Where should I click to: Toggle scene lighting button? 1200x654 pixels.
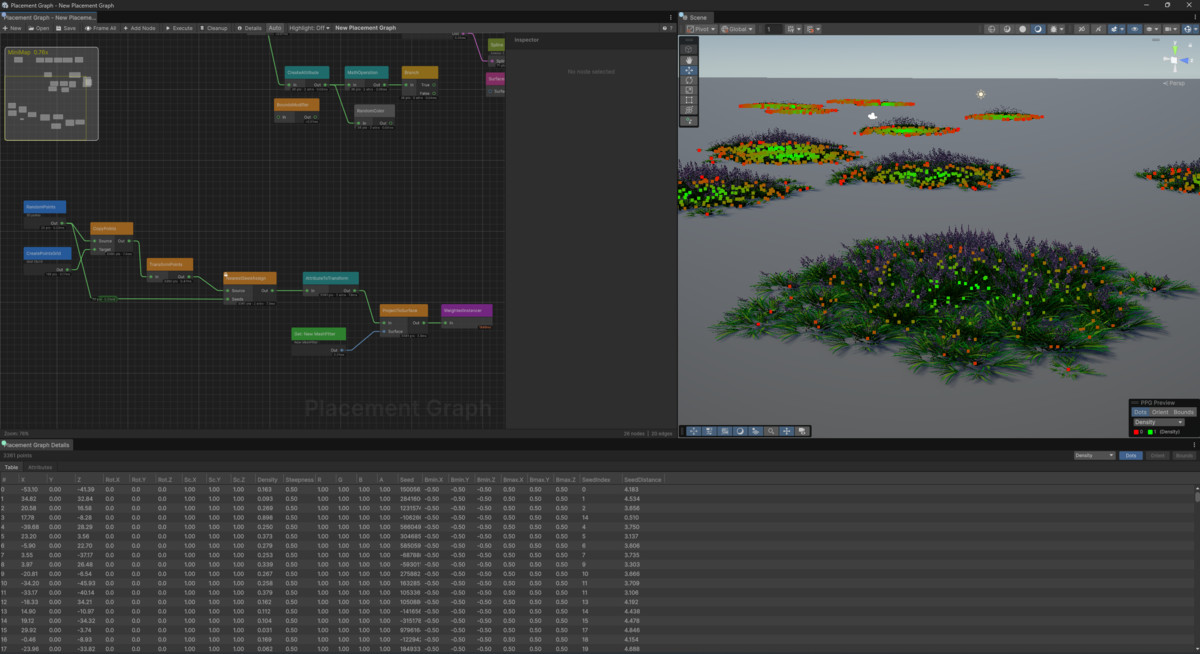point(1023,29)
